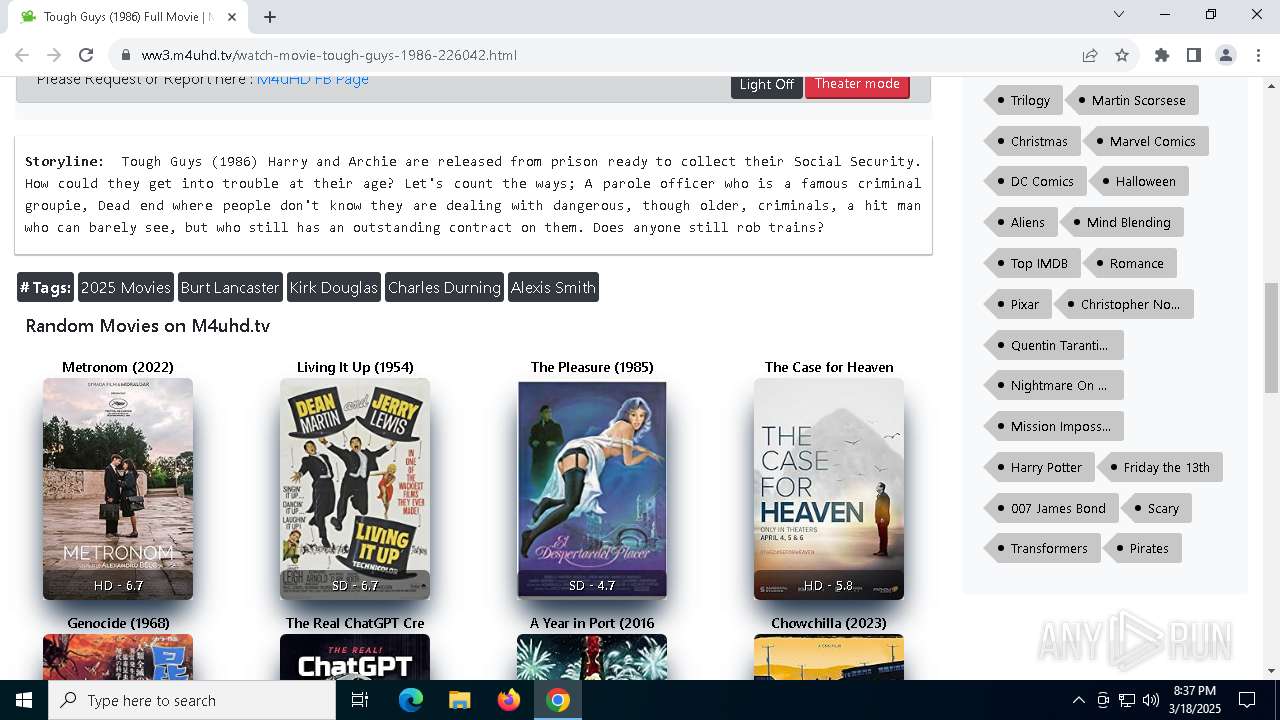Click the address bar URL
Screen dimensions: 1280x720
click(329, 55)
